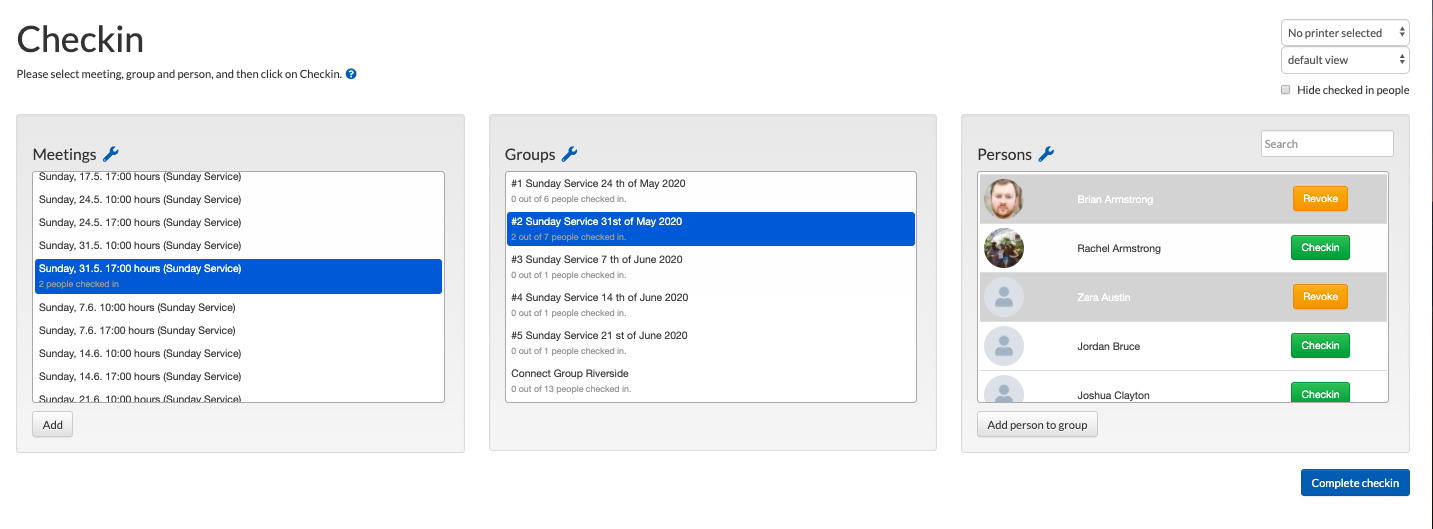Check in Rachel Armstrong

pyautogui.click(x=1320, y=248)
